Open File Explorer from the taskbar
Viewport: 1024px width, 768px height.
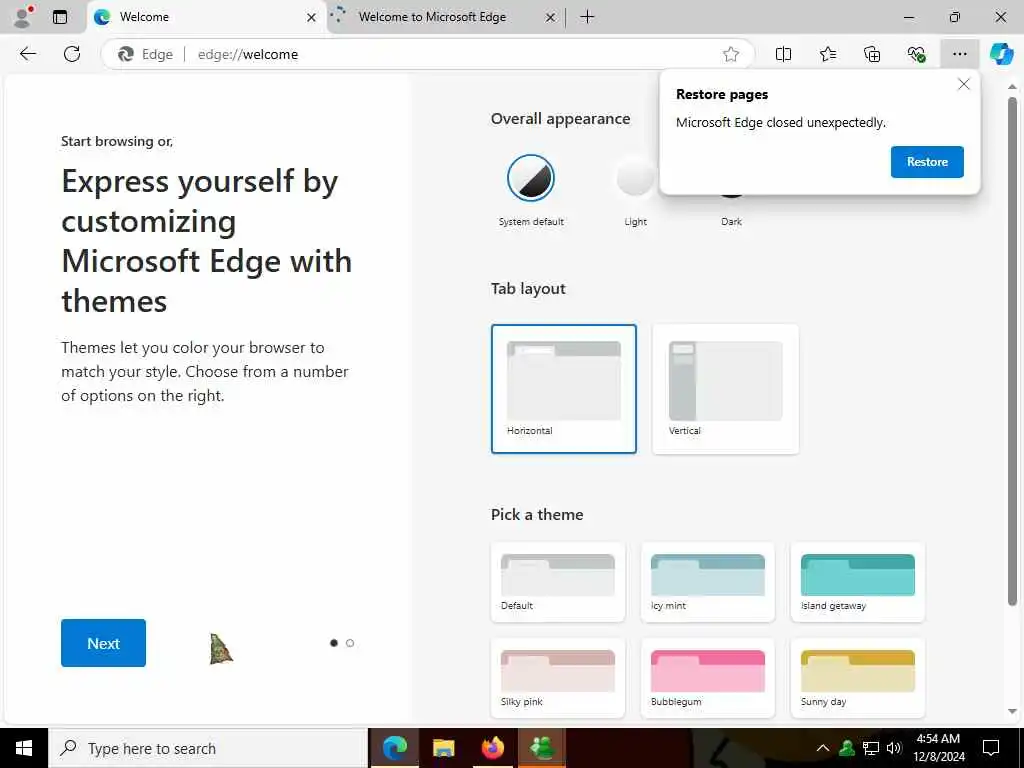443,748
